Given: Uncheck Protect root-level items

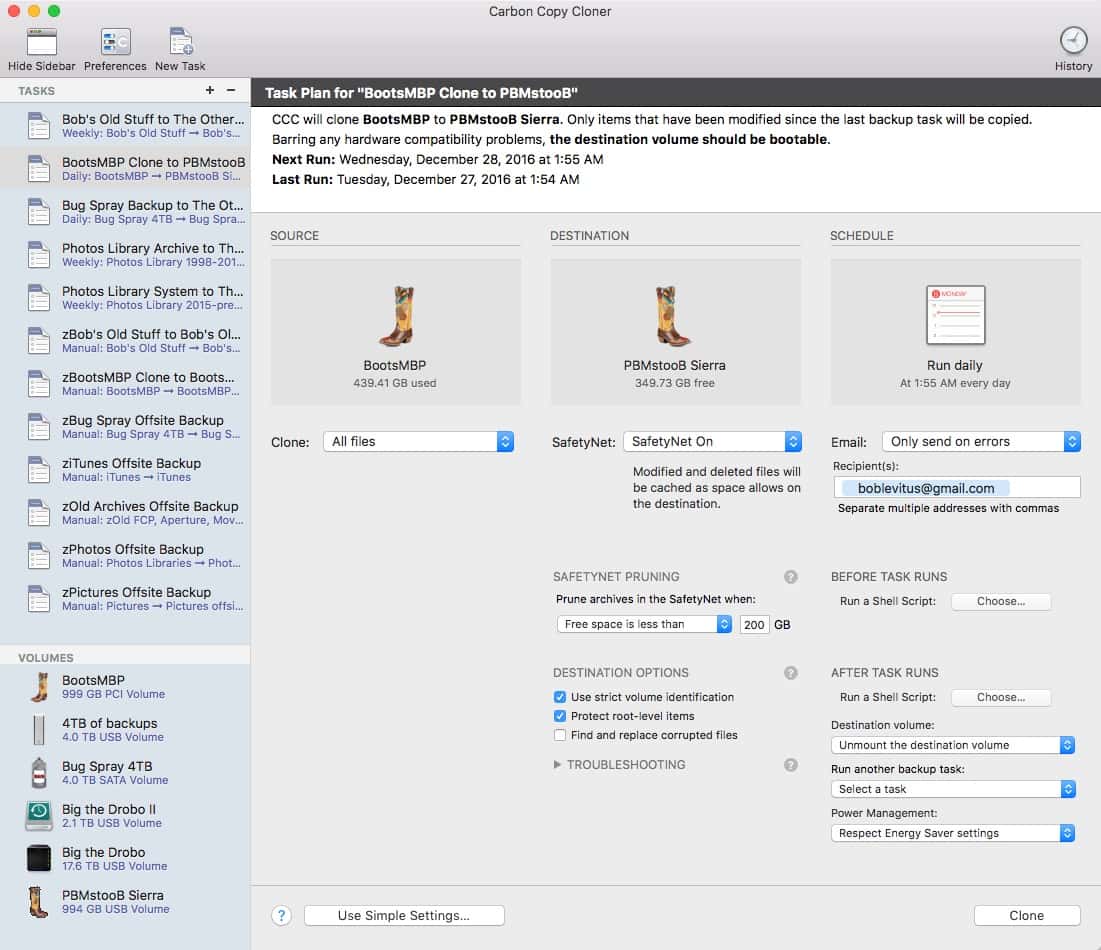Looking at the screenshot, I should 560,716.
